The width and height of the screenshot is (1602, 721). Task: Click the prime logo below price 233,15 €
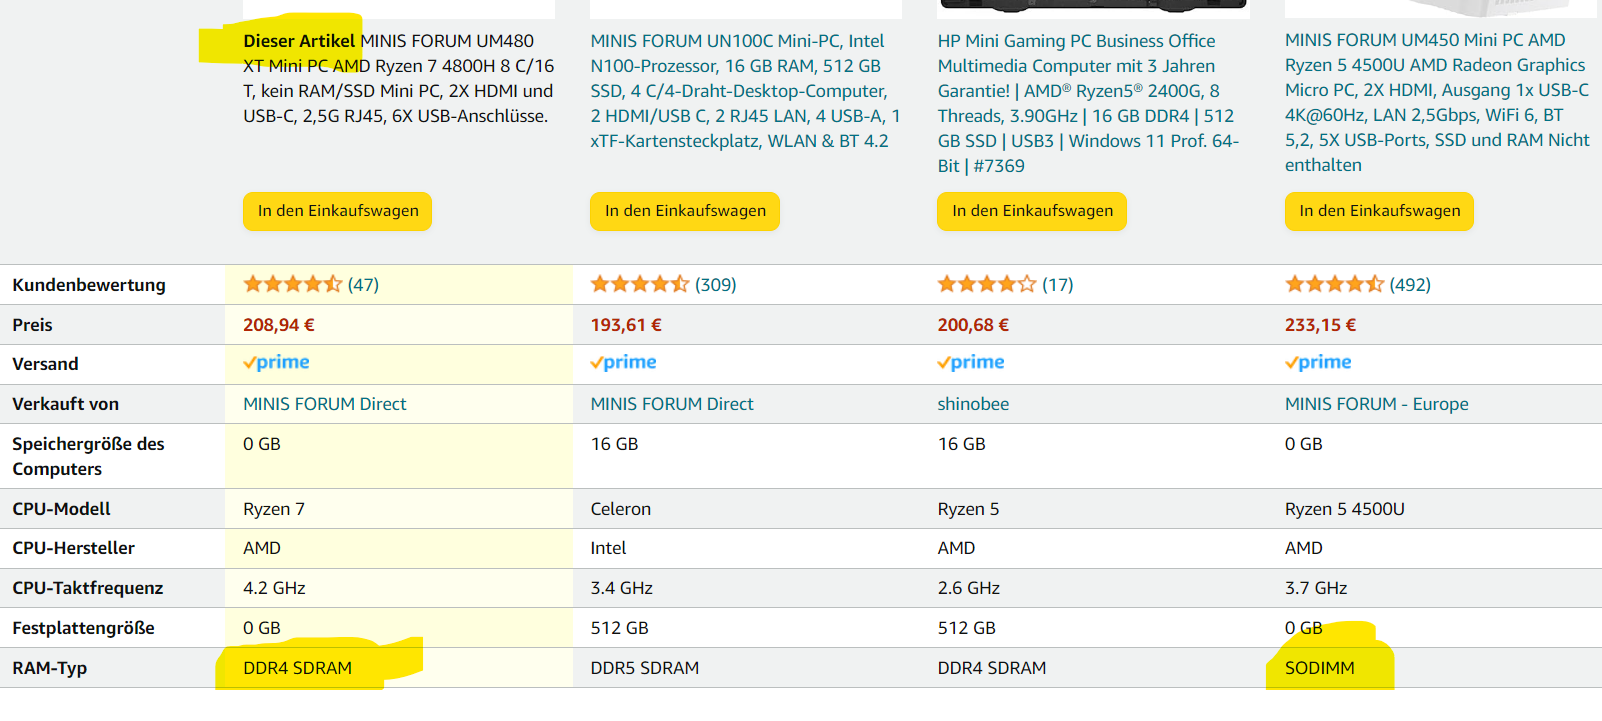(x=1318, y=362)
